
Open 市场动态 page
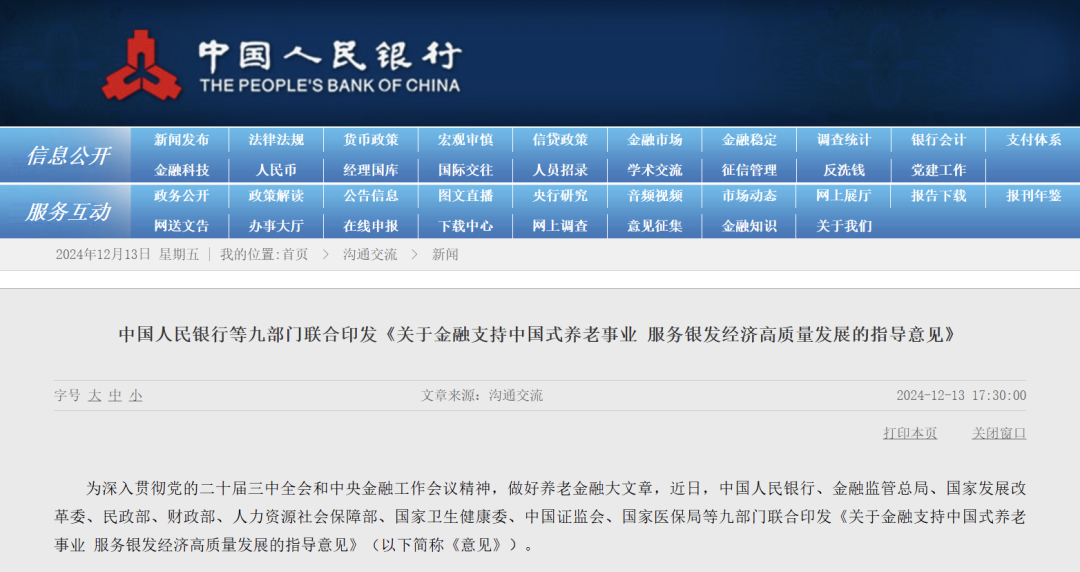[x=749, y=196]
